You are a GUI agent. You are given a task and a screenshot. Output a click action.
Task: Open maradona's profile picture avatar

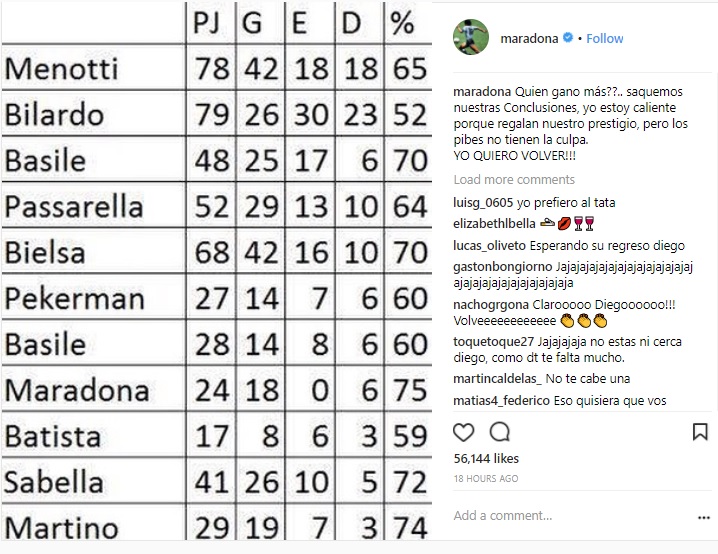(471, 37)
